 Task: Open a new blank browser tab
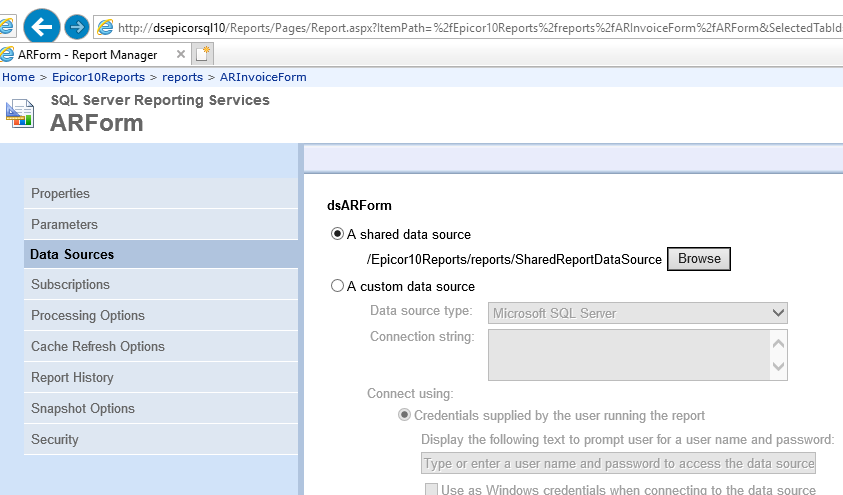(204, 55)
